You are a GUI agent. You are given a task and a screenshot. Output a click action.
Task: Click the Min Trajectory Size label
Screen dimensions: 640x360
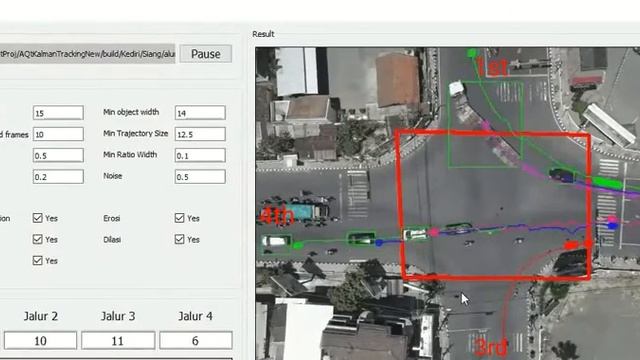[136, 133]
